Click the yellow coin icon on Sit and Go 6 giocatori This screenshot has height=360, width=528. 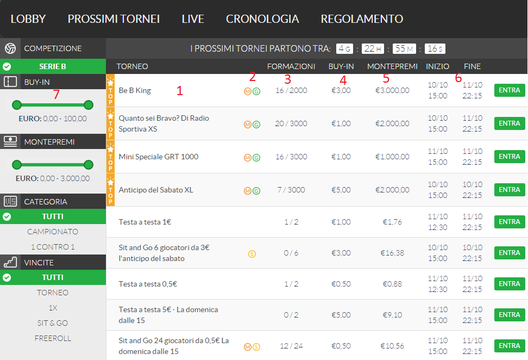tap(252, 254)
